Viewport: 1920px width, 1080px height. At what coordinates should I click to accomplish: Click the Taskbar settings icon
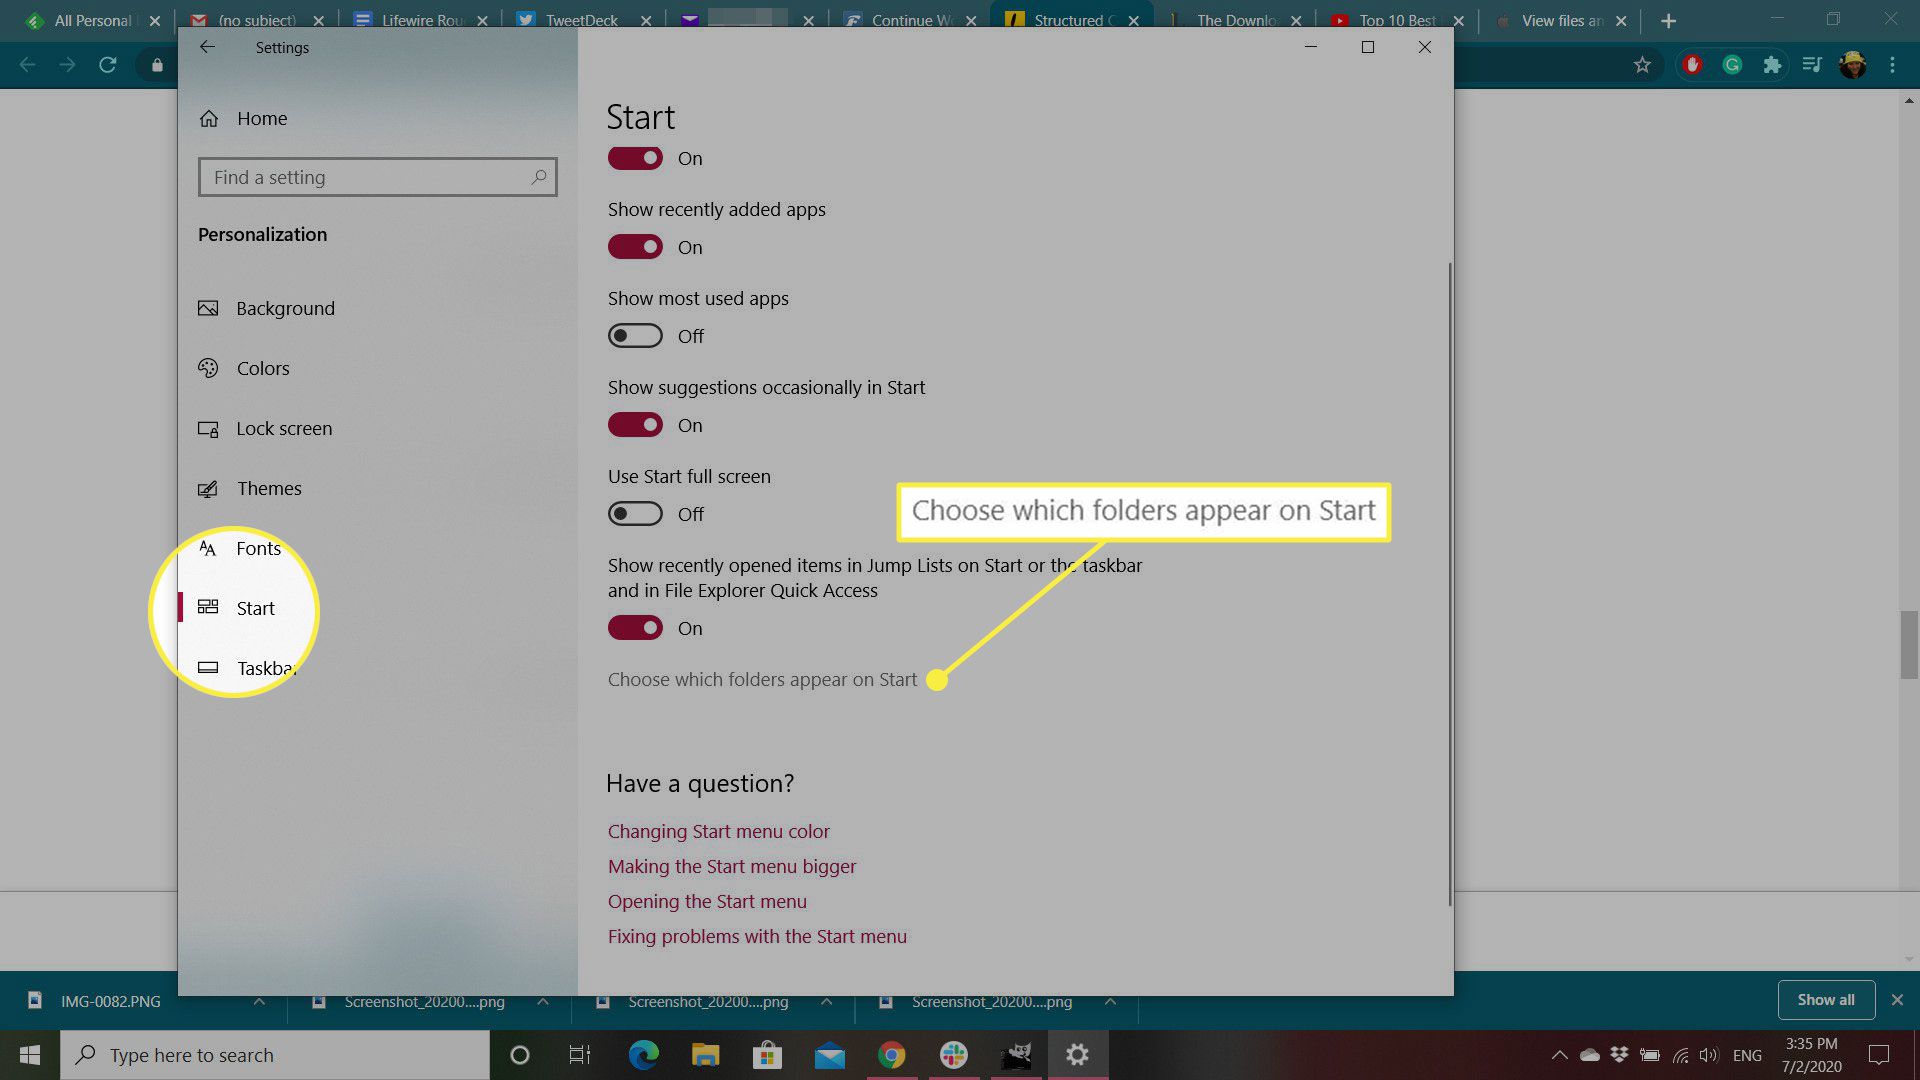point(207,667)
